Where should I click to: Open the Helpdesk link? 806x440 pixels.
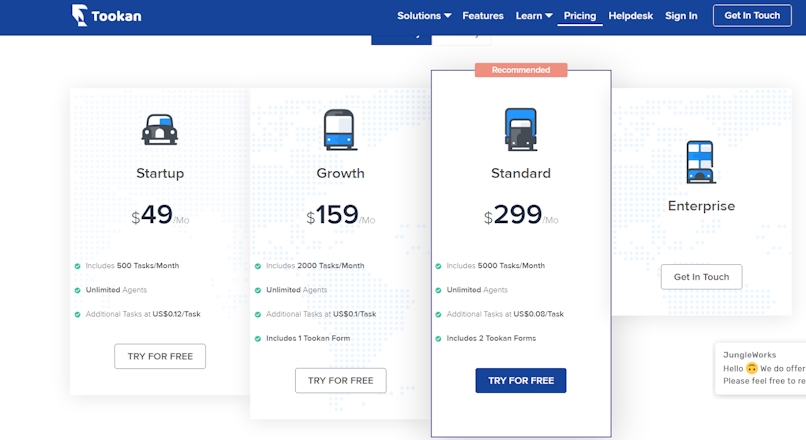[631, 16]
